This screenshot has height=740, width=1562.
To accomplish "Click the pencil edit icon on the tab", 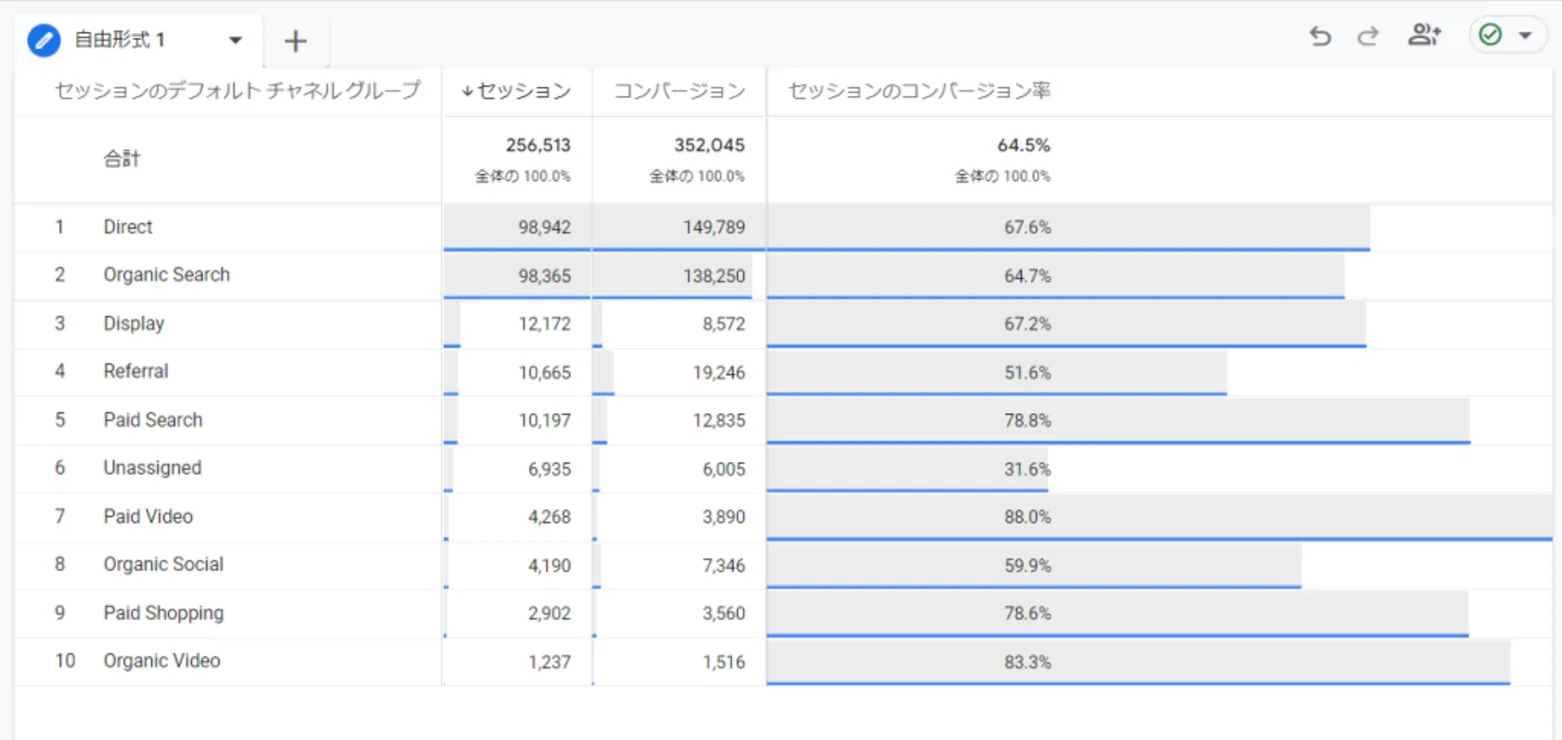I will point(44,40).
